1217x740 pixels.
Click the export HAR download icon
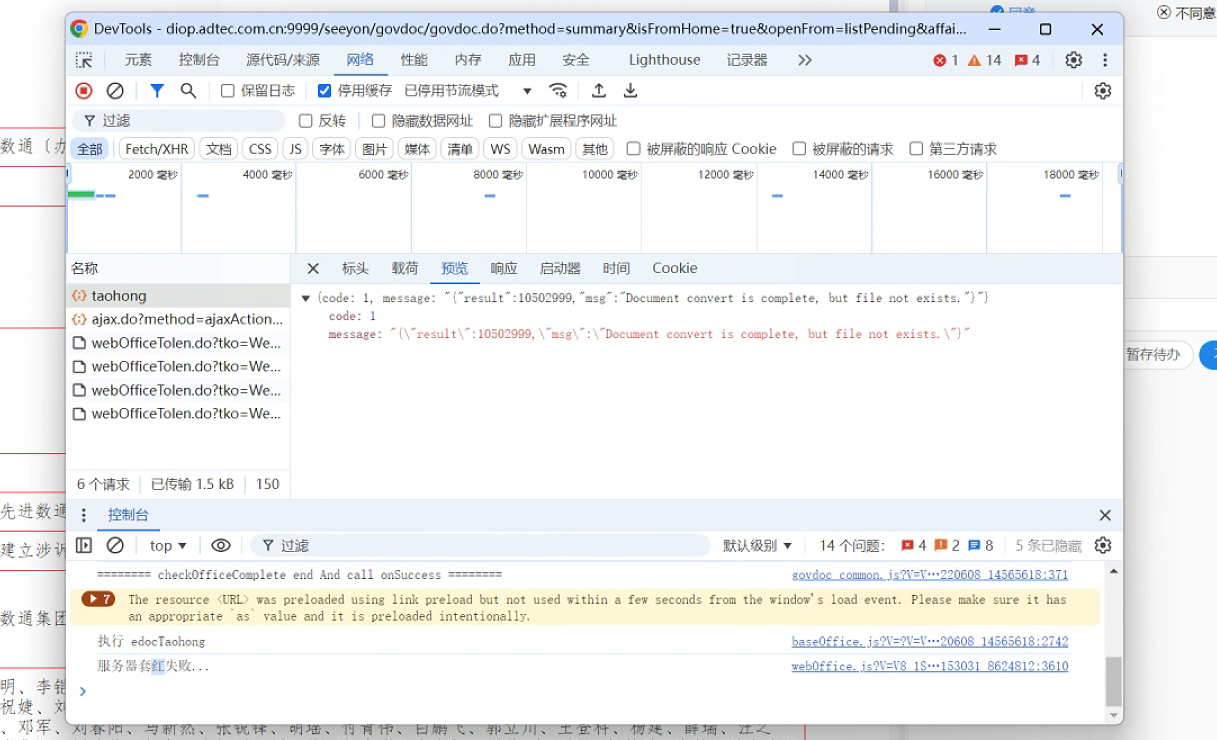pos(631,91)
